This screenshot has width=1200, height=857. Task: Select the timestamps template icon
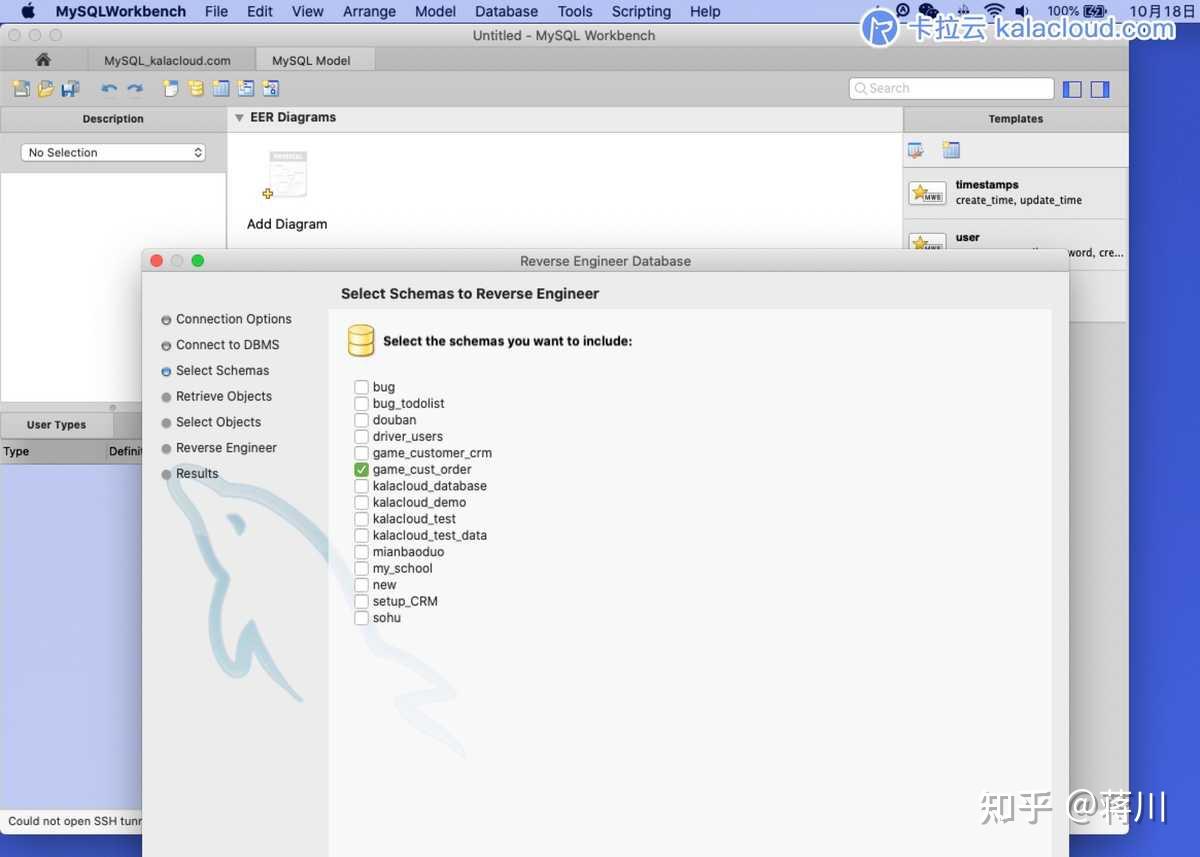tap(927, 193)
